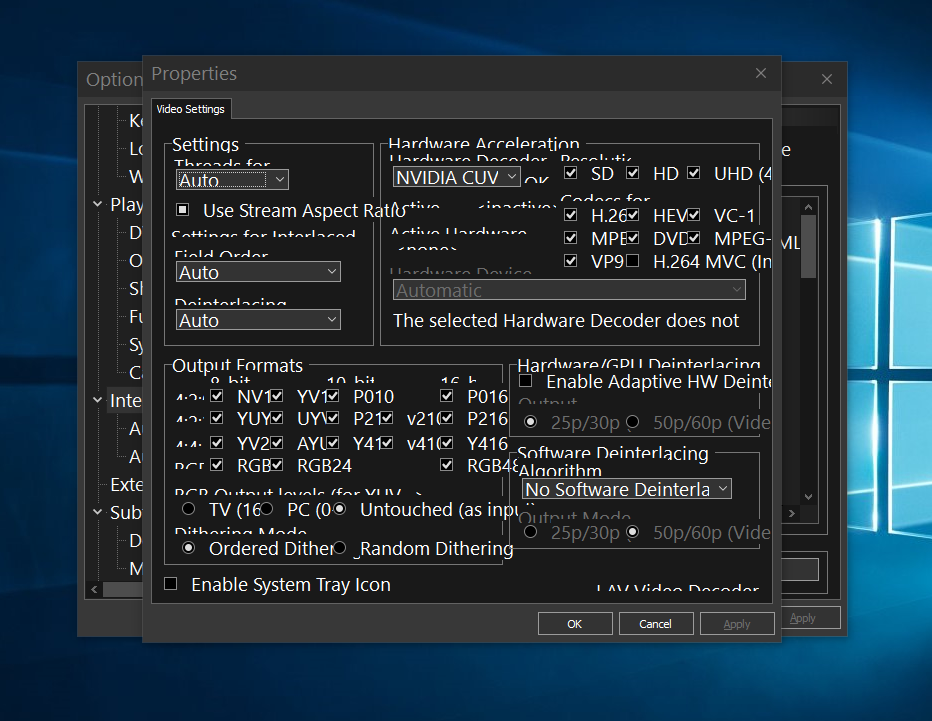Viewport: 932px width, 721px height.
Task: Open the Field Order dropdown
Action: tap(258, 271)
